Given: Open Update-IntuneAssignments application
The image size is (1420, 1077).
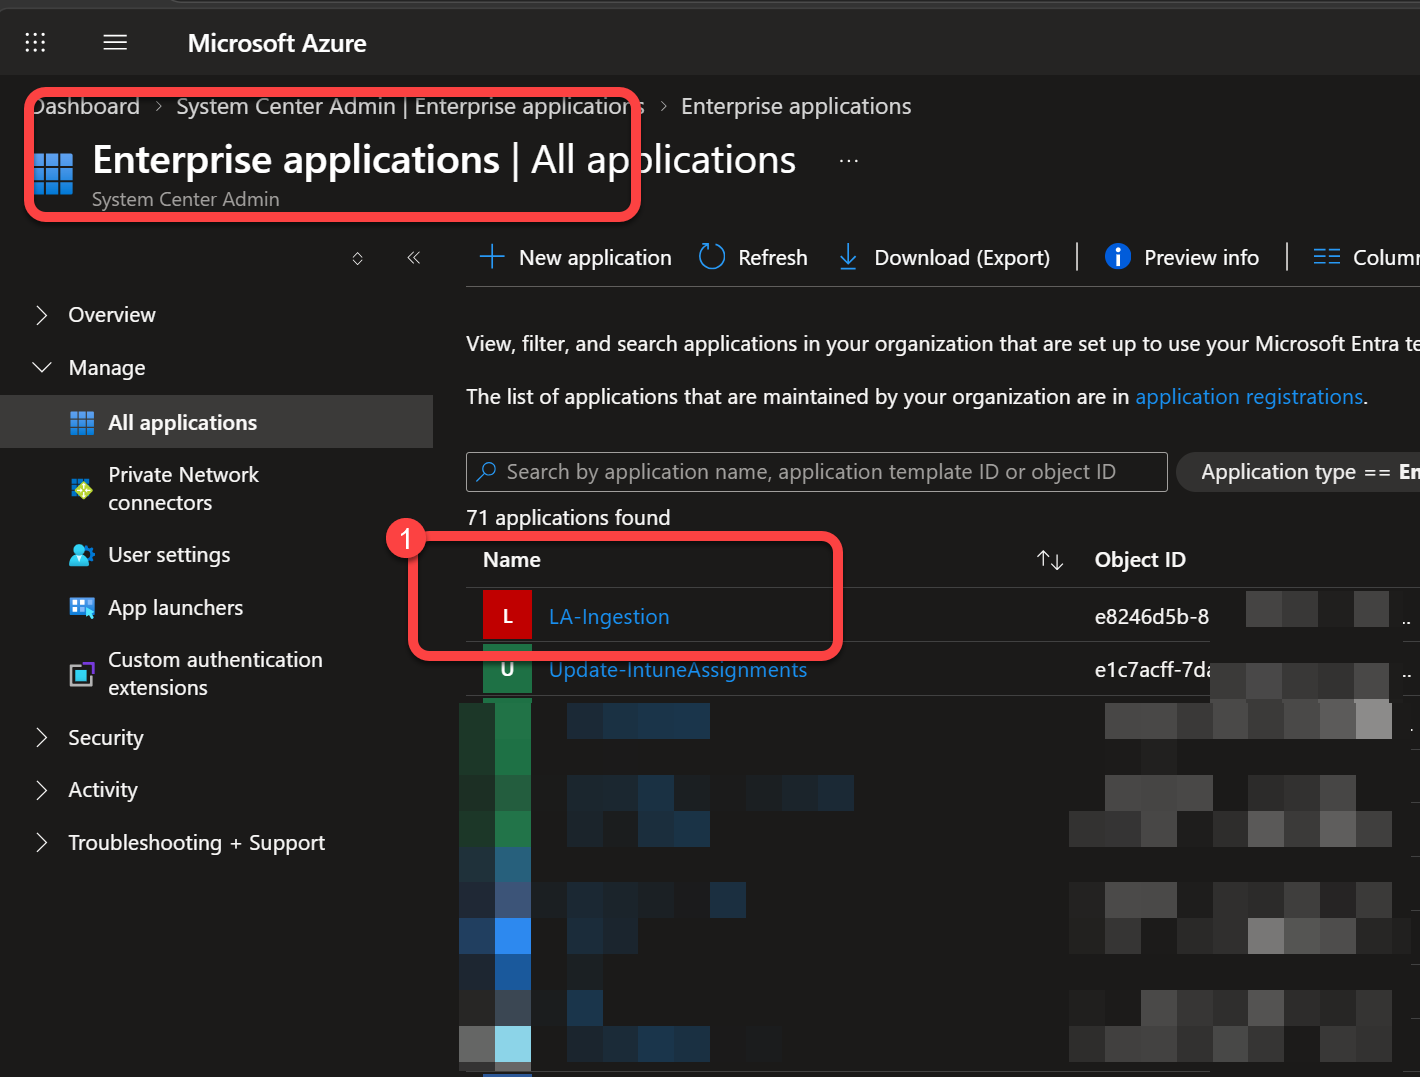Looking at the screenshot, I should coord(678,670).
